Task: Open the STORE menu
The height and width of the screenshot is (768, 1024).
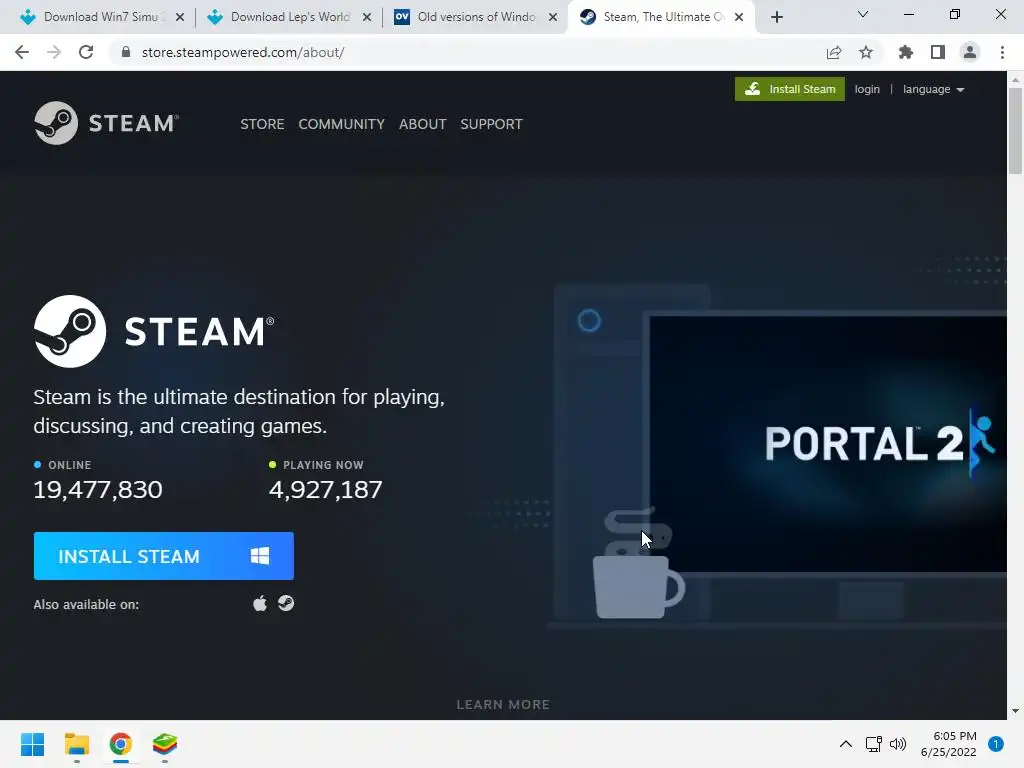Action: 262,124
